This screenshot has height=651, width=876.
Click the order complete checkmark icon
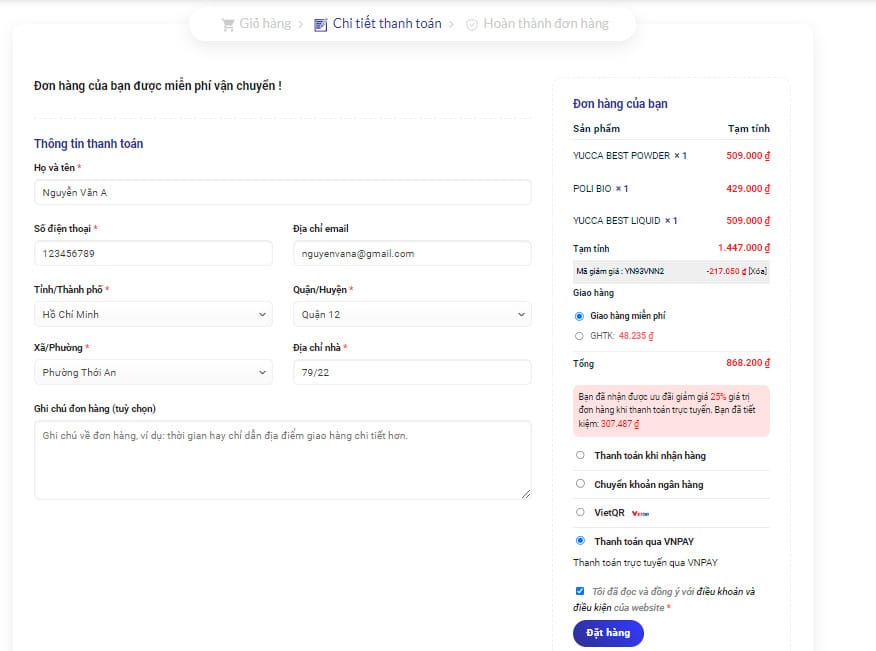click(x=472, y=24)
